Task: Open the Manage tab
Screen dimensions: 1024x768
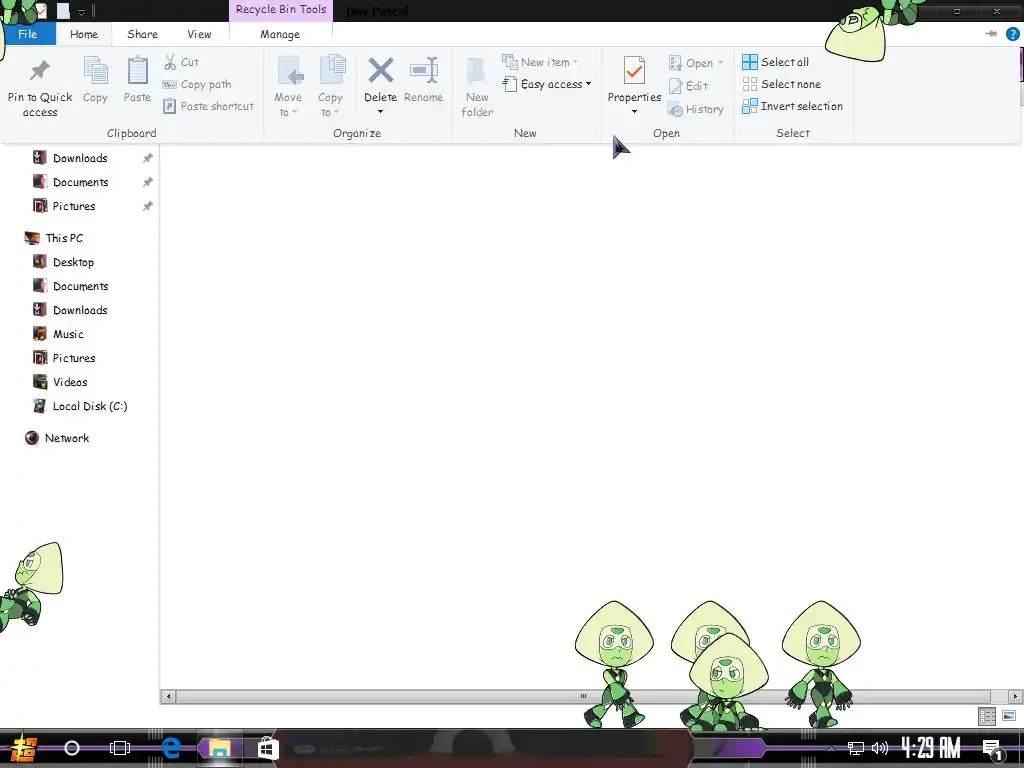Action: pyautogui.click(x=280, y=34)
